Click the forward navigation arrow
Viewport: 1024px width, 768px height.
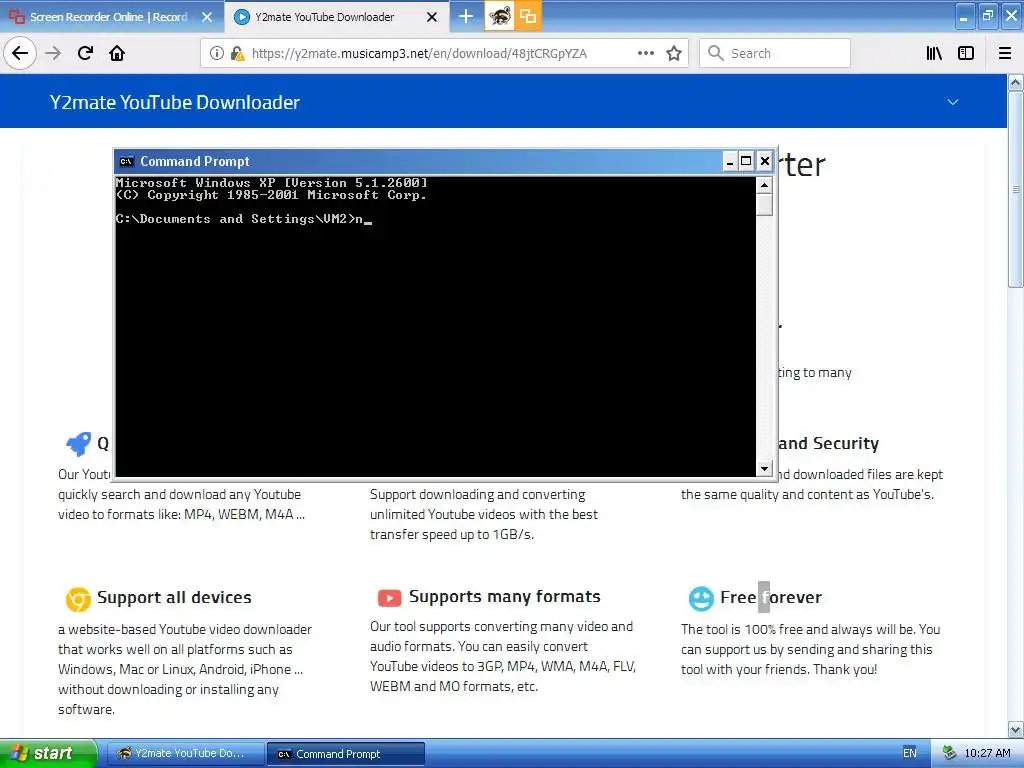click(53, 53)
